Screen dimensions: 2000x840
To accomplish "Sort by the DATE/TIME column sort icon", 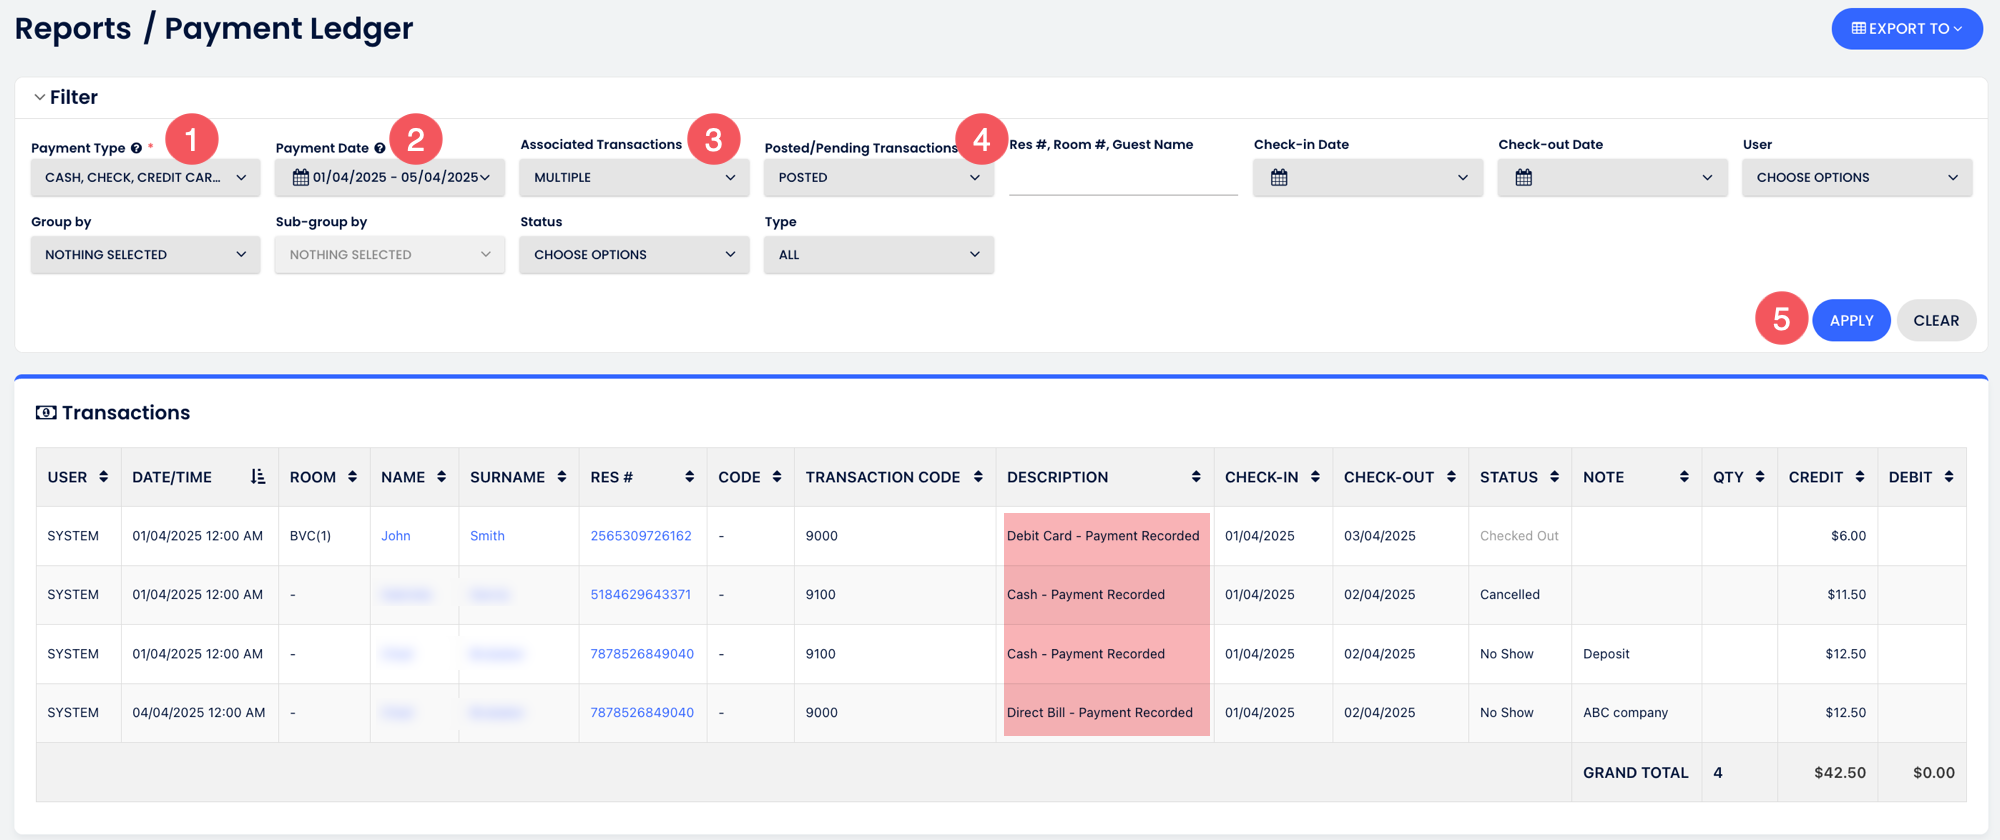I will 257,477.
